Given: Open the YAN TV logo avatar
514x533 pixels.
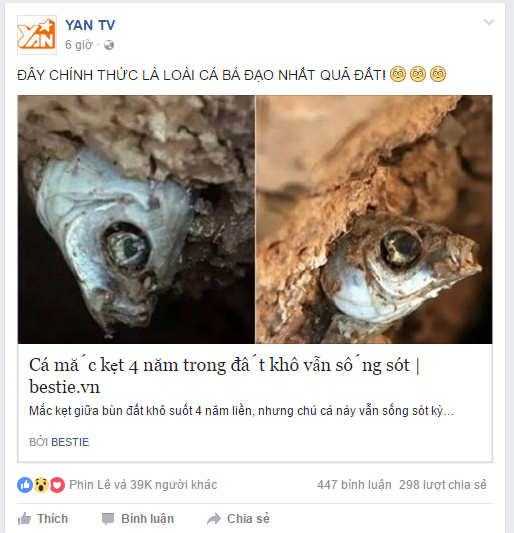Looking at the screenshot, I should click(37, 35).
